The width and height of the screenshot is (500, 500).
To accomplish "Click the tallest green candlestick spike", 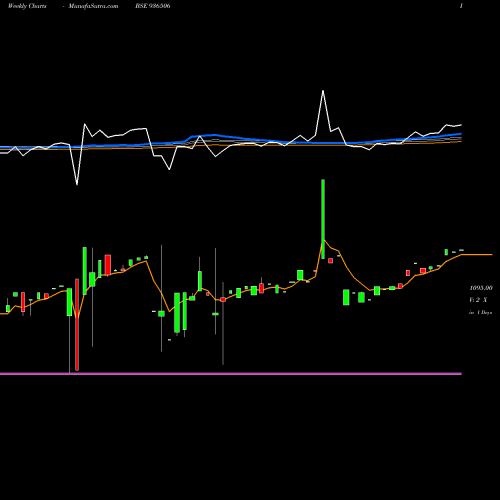I will click(x=323, y=219).
